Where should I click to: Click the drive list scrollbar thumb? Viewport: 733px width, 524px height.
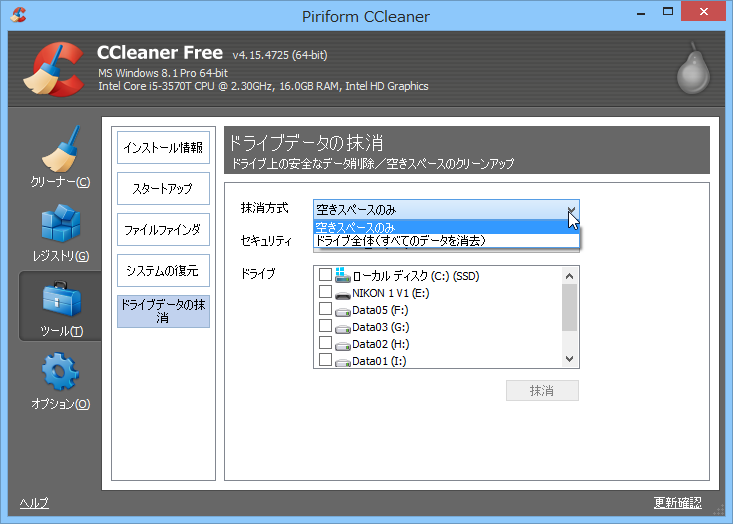pos(569,308)
